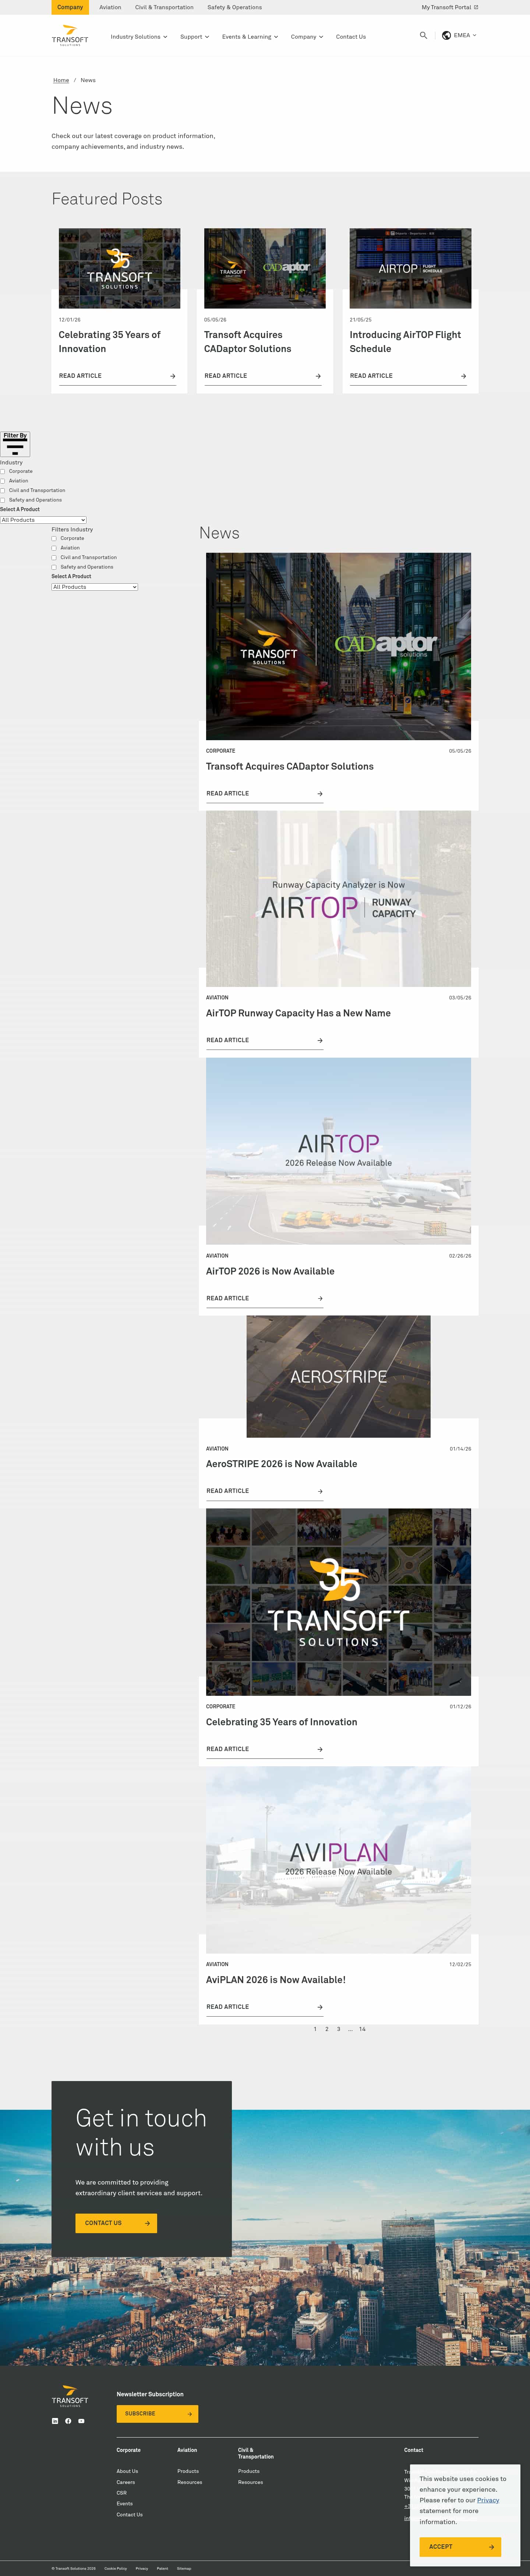
Task: Click arrow next to AirTOP Runway Capacity Read Article
Action: (320, 1040)
